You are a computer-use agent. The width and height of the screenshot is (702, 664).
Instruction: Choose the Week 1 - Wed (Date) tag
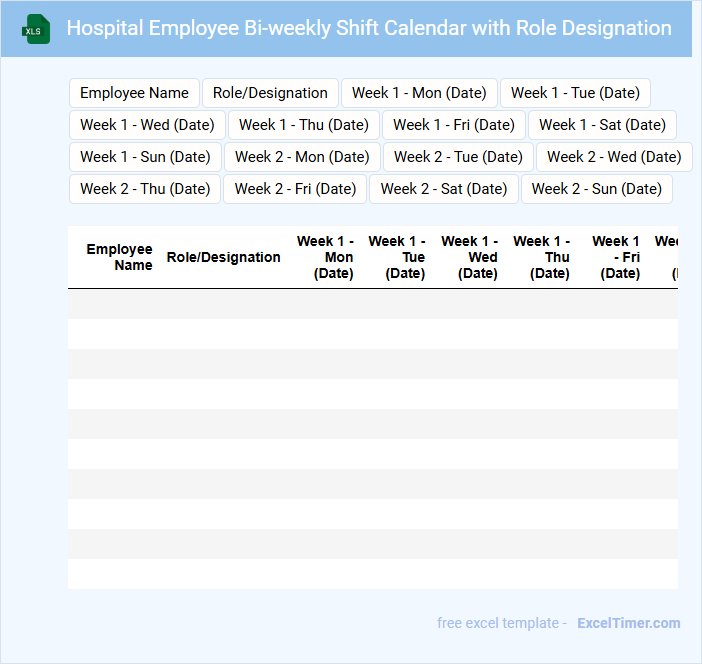(x=147, y=125)
